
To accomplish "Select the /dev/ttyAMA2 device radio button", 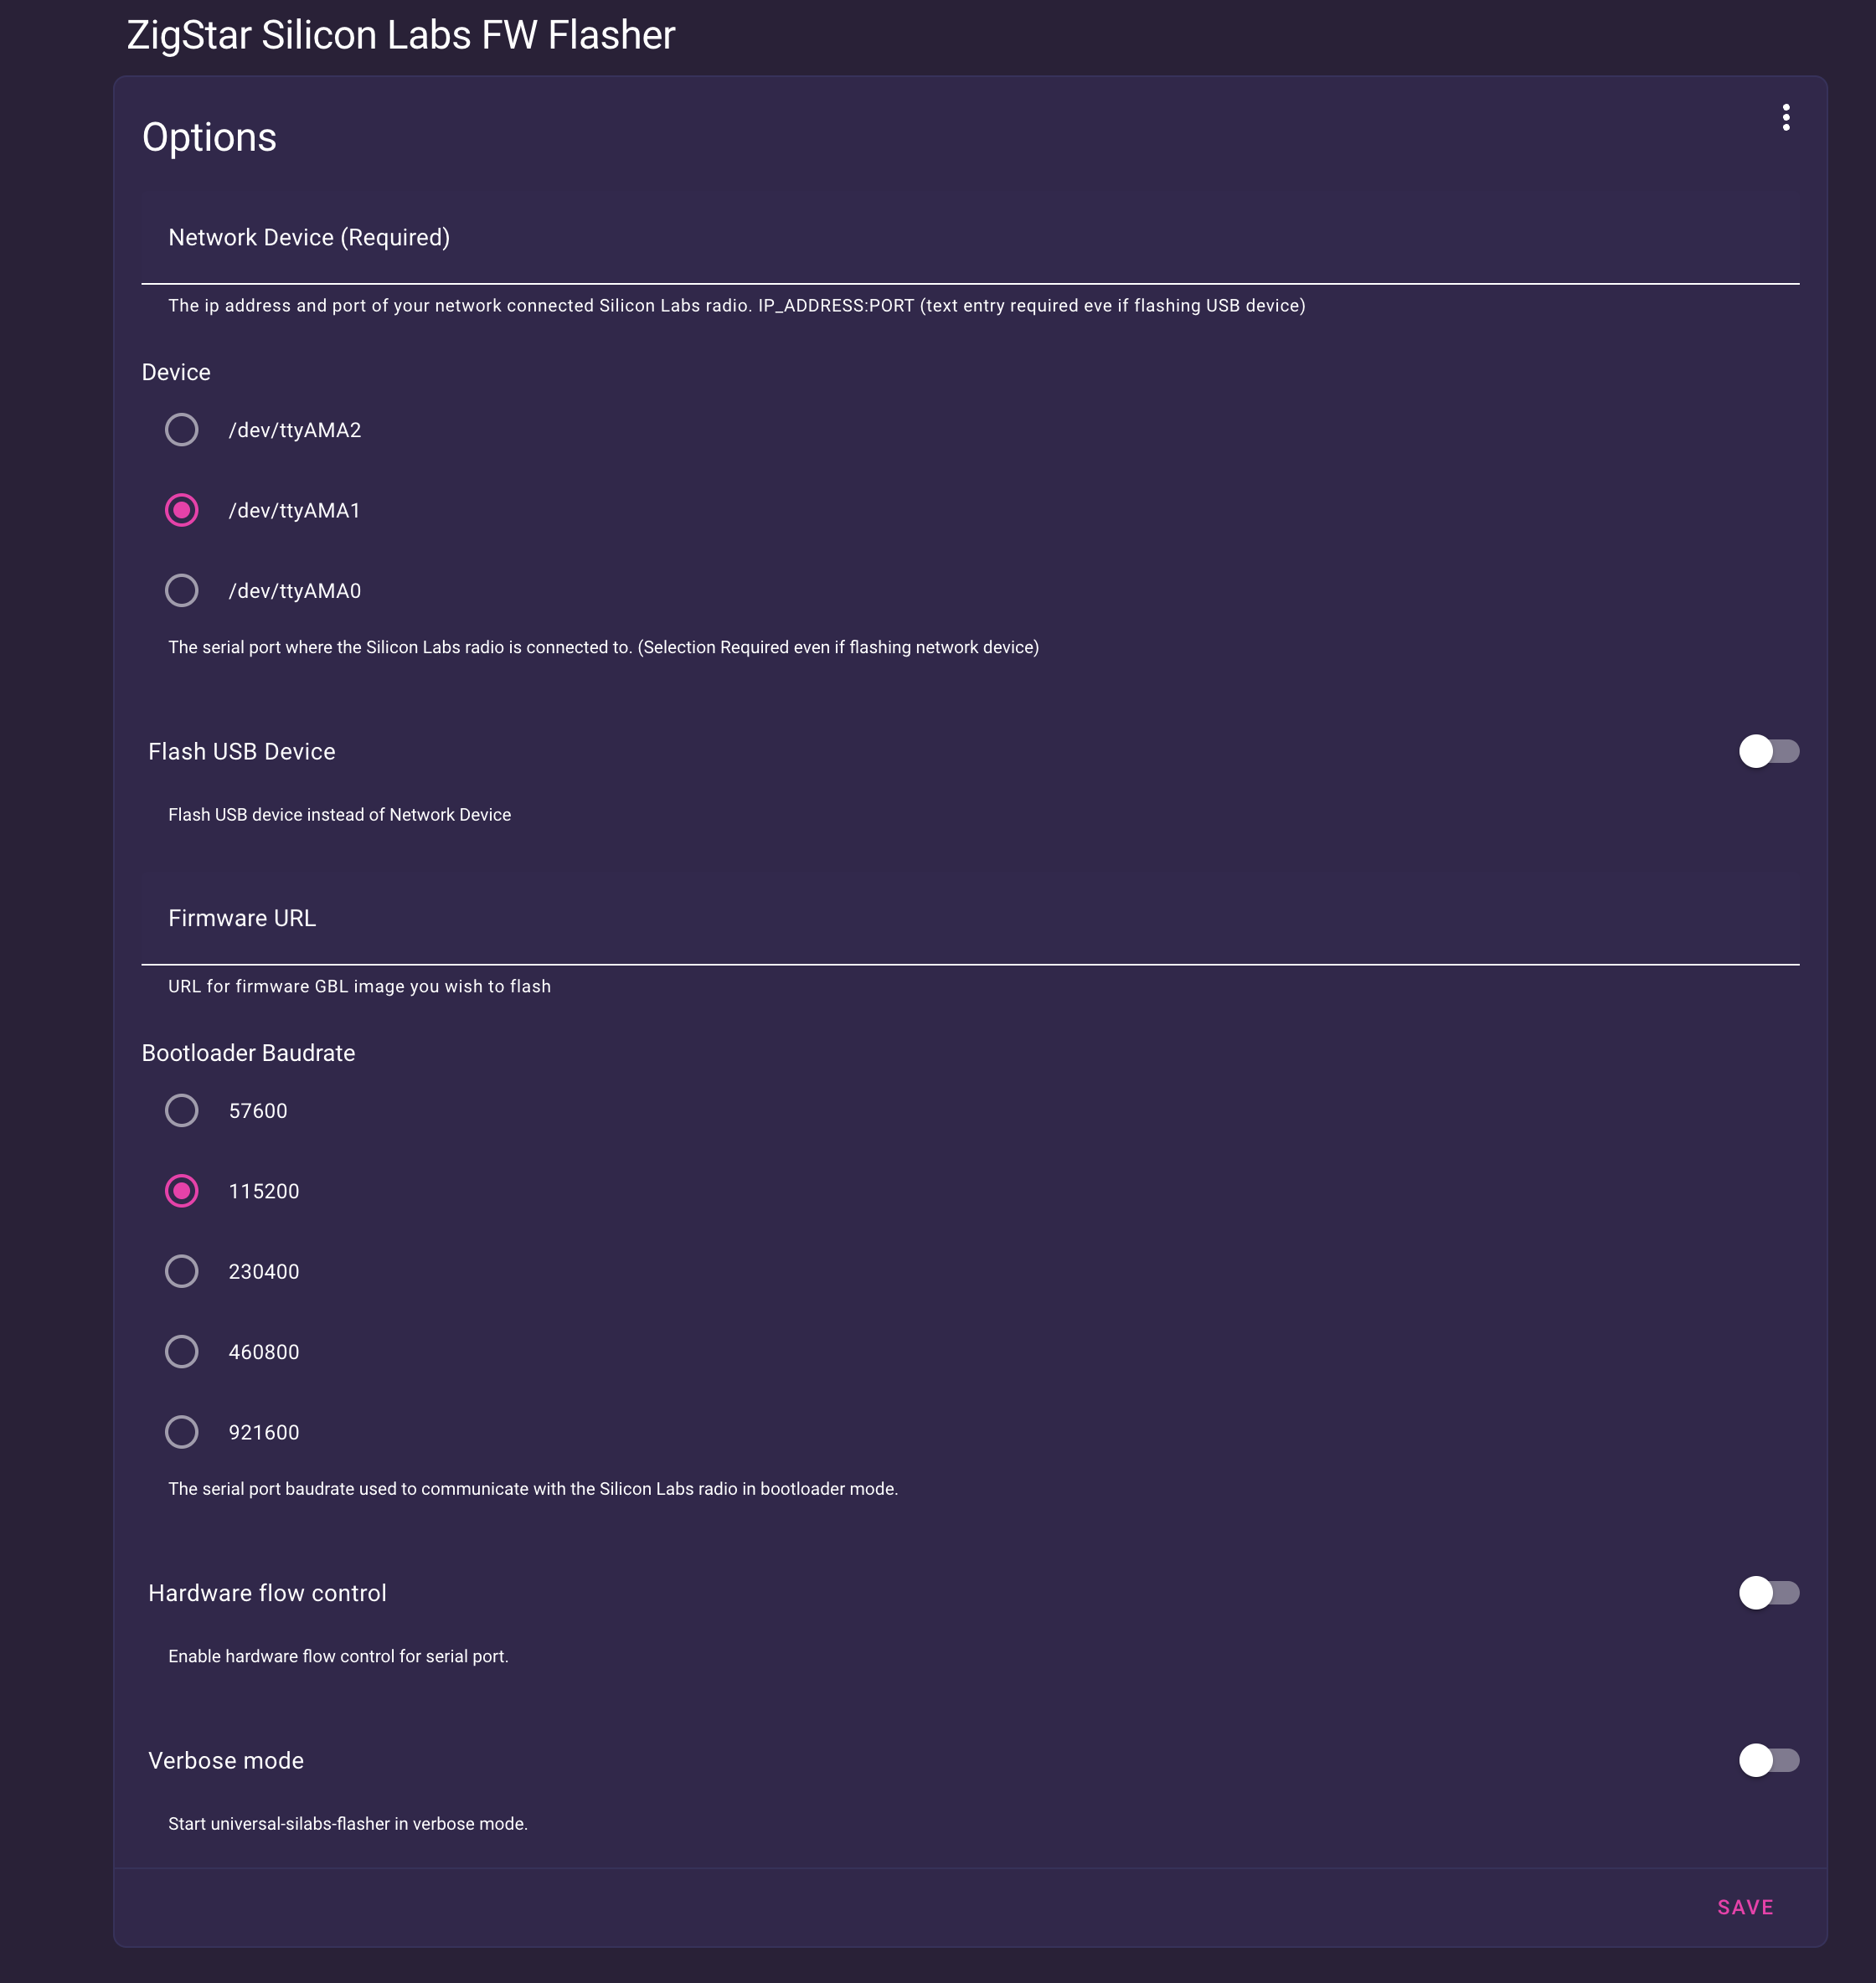I will click(181, 430).
